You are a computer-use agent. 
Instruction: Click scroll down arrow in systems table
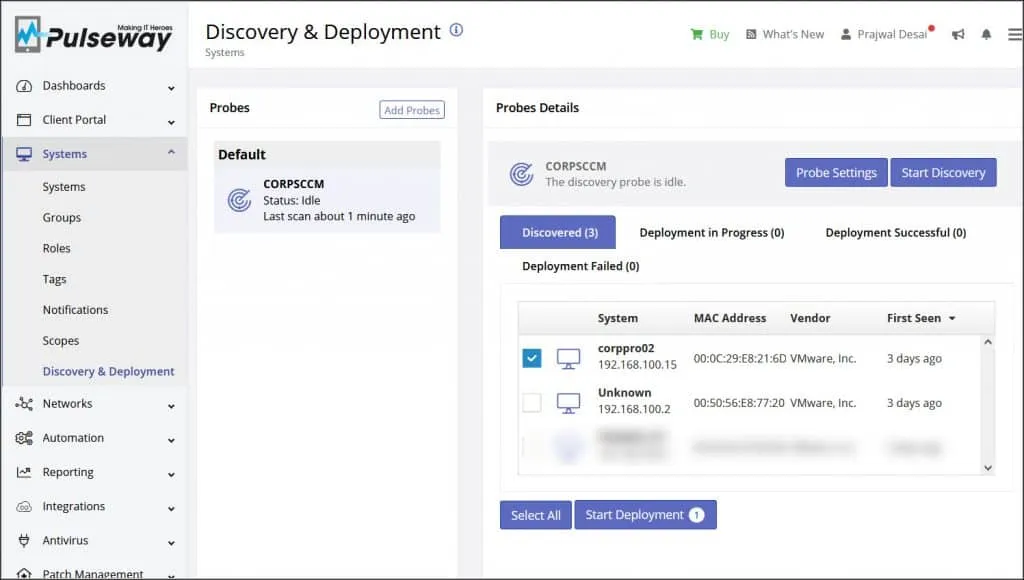click(988, 468)
